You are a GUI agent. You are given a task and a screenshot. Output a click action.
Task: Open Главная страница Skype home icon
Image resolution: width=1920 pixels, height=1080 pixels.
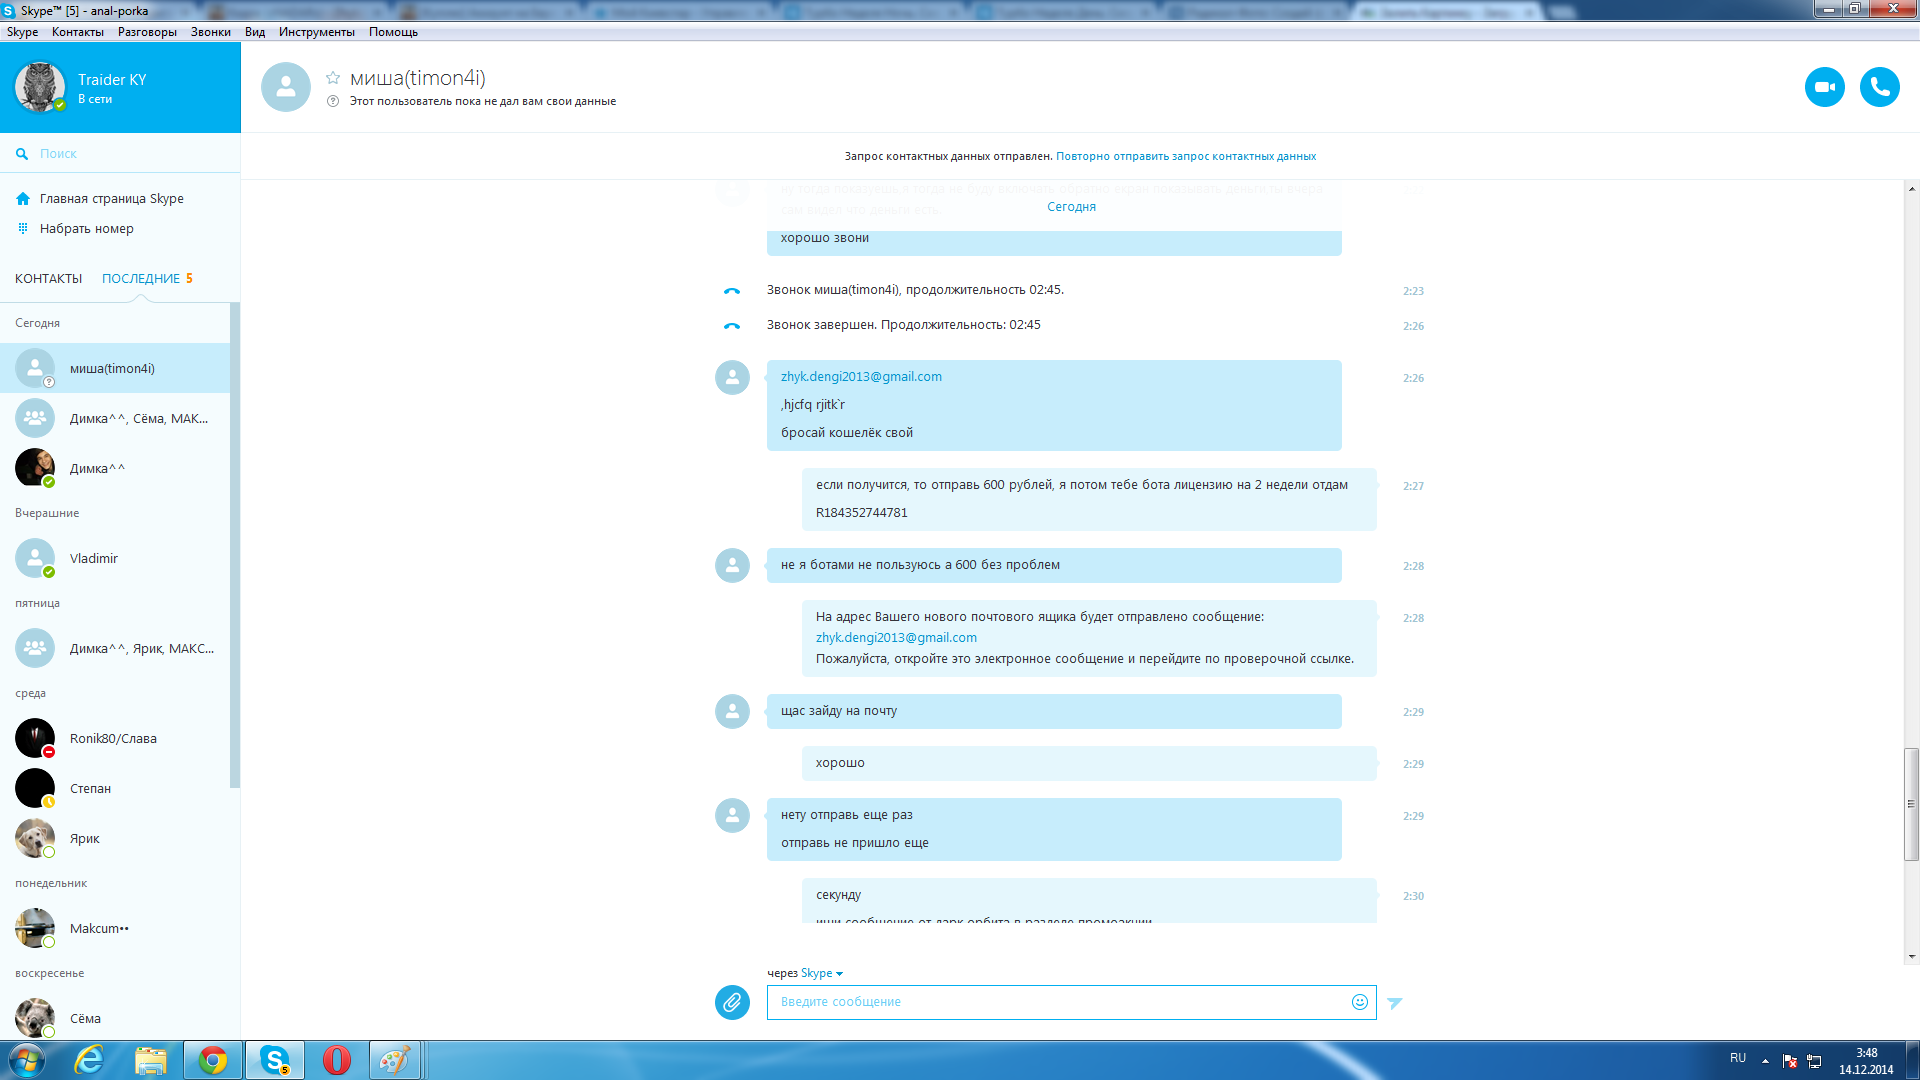pyautogui.click(x=23, y=199)
